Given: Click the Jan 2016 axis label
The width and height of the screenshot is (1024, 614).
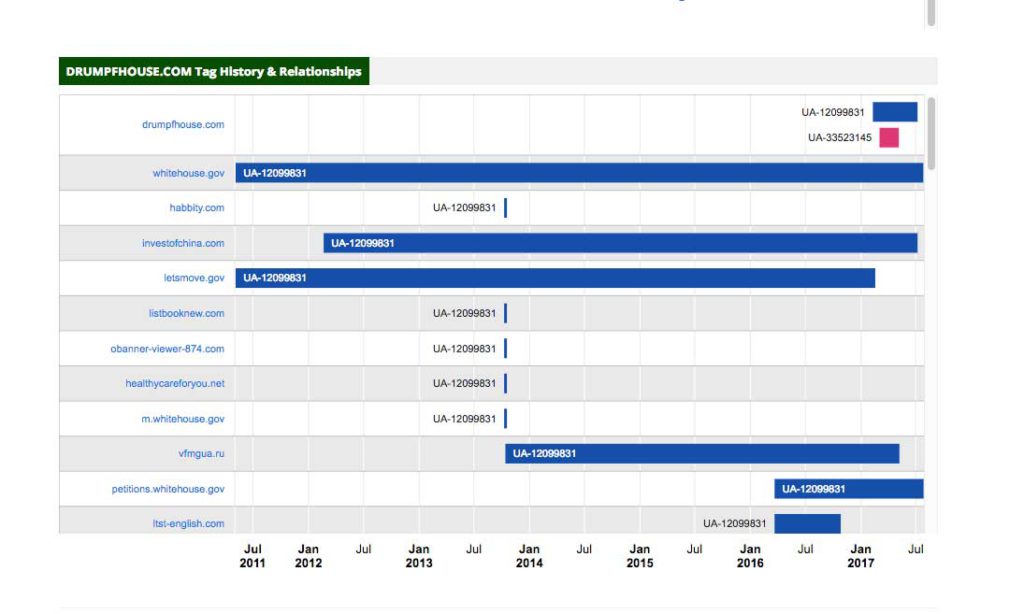Looking at the screenshot, I should (x=750, y=556).
